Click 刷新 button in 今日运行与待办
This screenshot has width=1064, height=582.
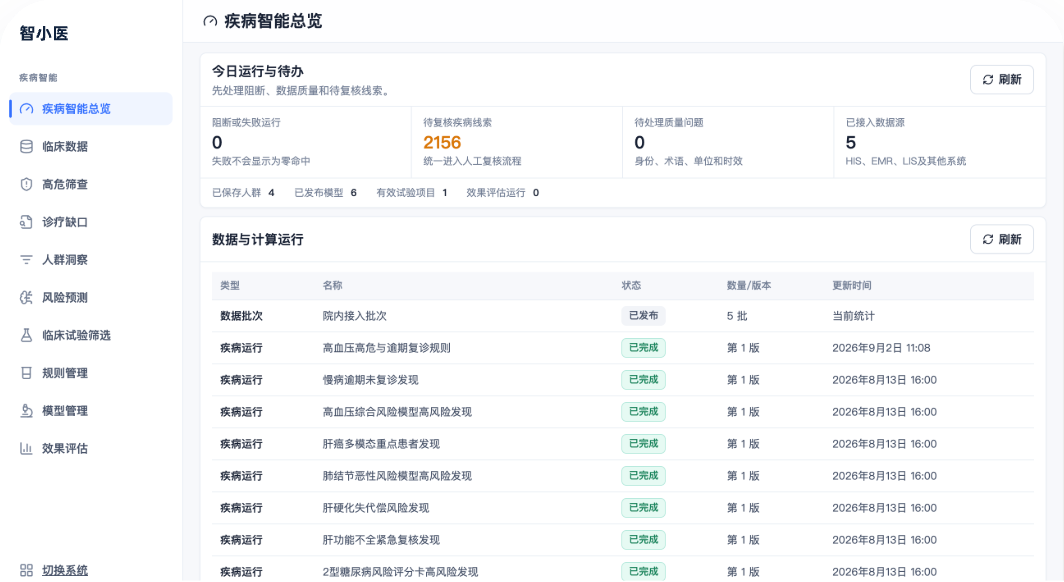pos(1002,80)
